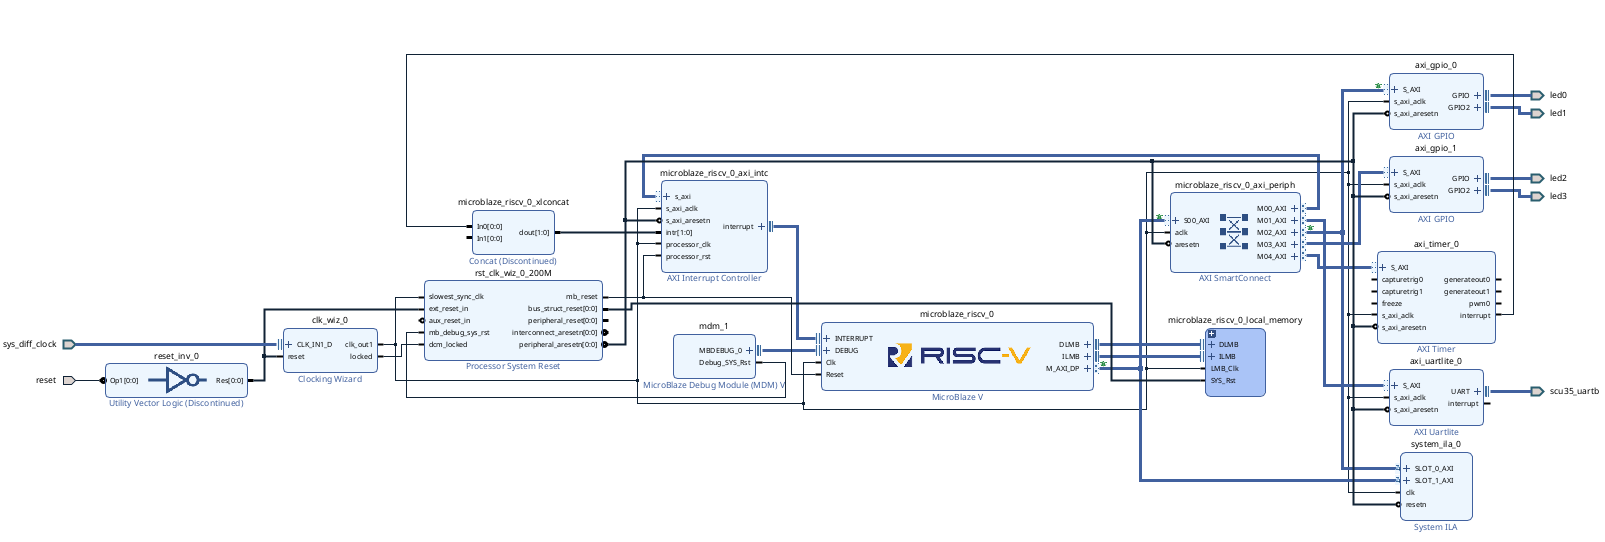Click the Processor System Reset label
1605x542 pixels.
pos(513,366)
